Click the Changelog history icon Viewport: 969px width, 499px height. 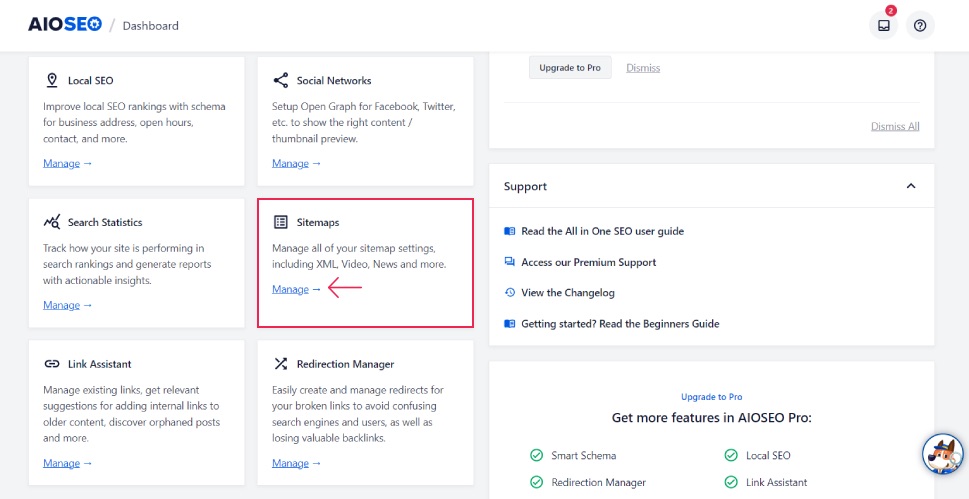[510, 292]
